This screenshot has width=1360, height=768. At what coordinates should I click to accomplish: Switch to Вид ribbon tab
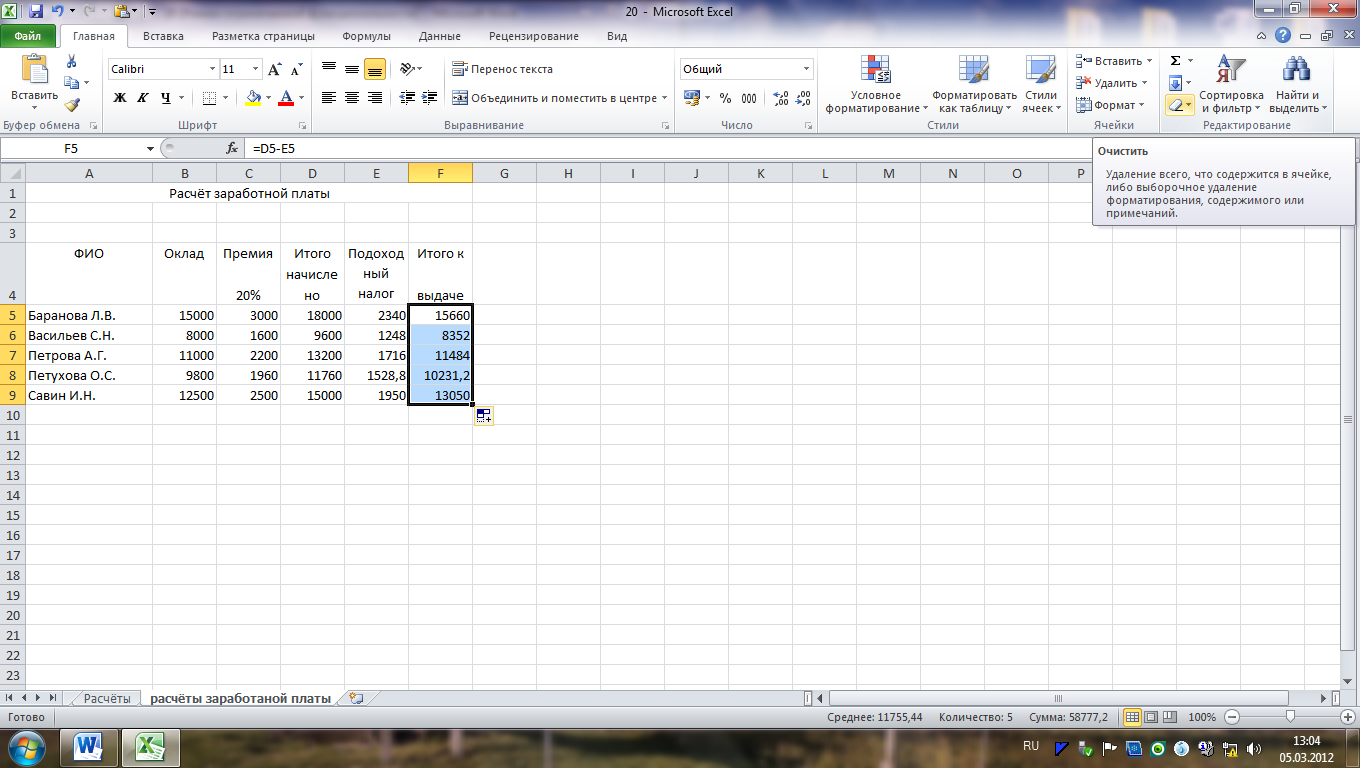[617, 36]
